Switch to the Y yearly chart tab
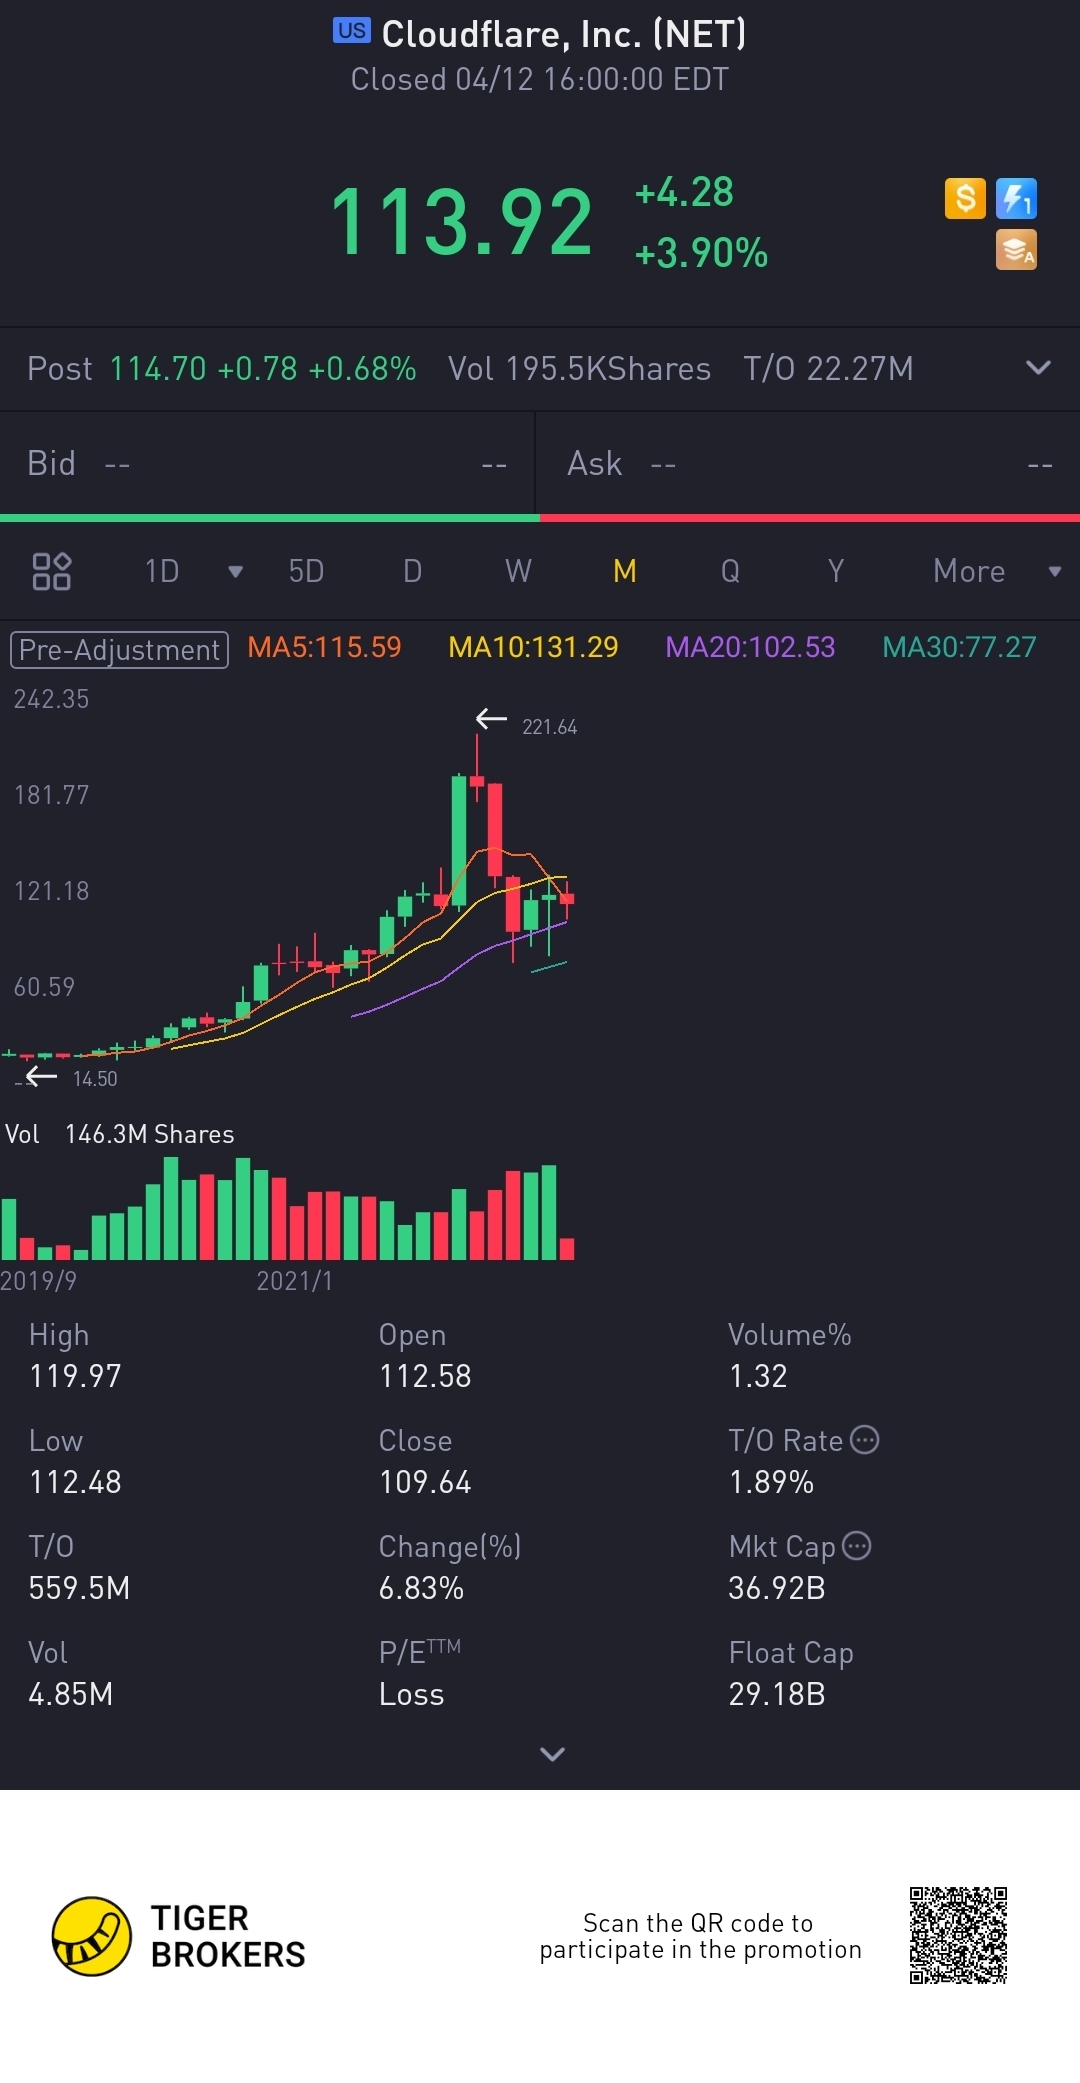 [x=836, y=571]
